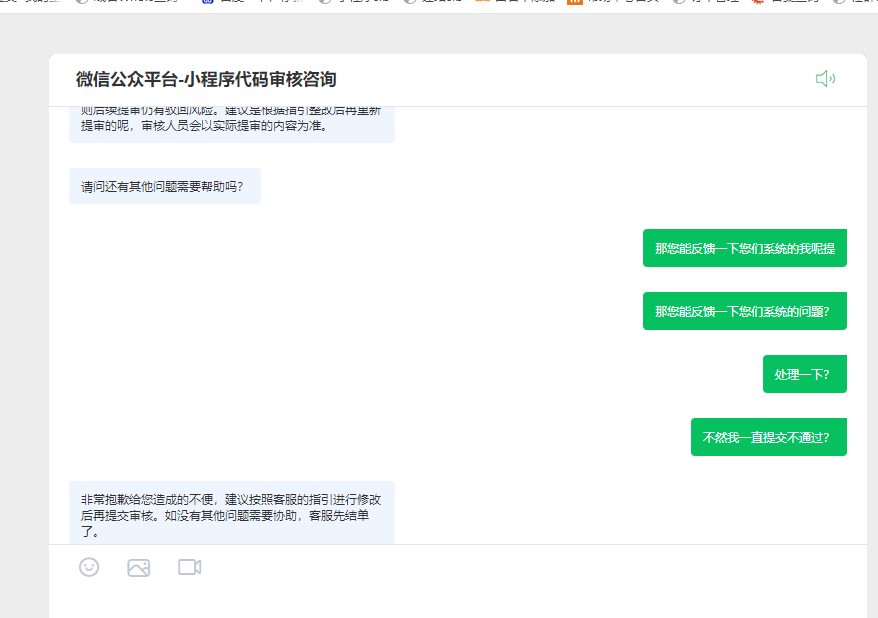The image size is (878, 618).
Task: Click the message containing 审核人员会以实际提审的内容为准
Action: coord(232,124)
